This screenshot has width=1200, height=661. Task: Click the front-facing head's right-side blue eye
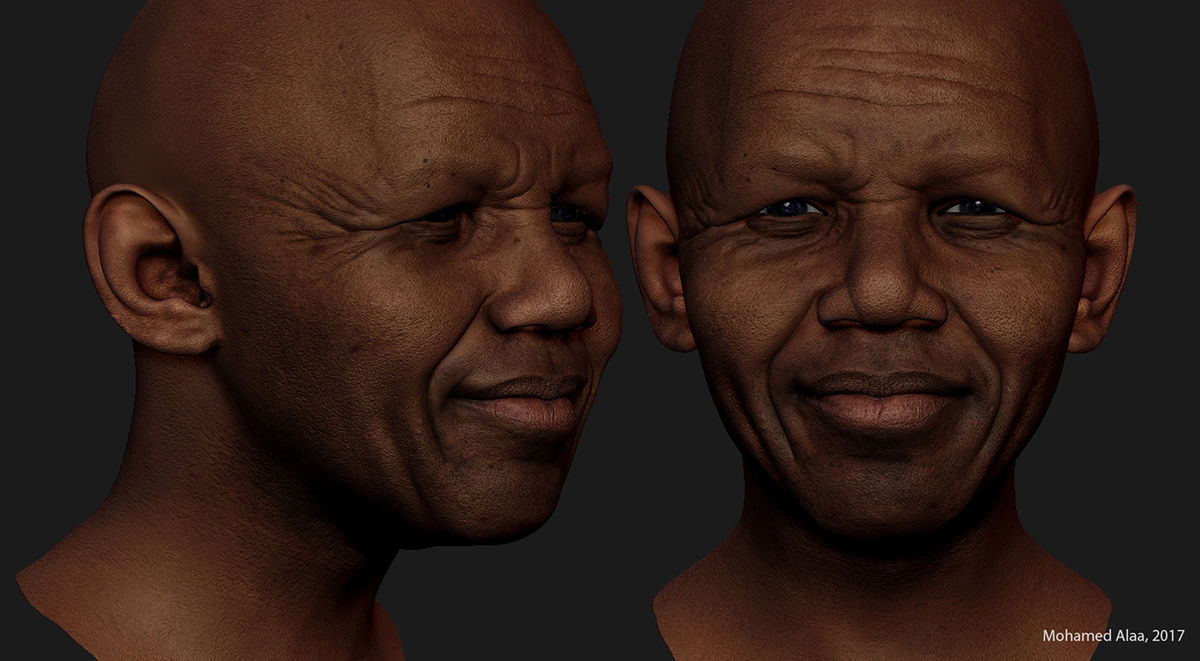point(973,208)
